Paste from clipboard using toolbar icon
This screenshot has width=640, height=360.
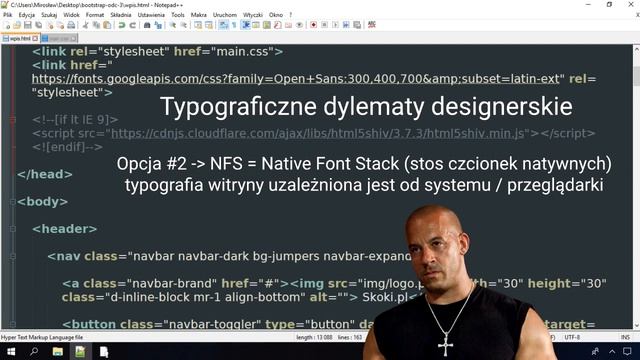[x=107, y=25]
